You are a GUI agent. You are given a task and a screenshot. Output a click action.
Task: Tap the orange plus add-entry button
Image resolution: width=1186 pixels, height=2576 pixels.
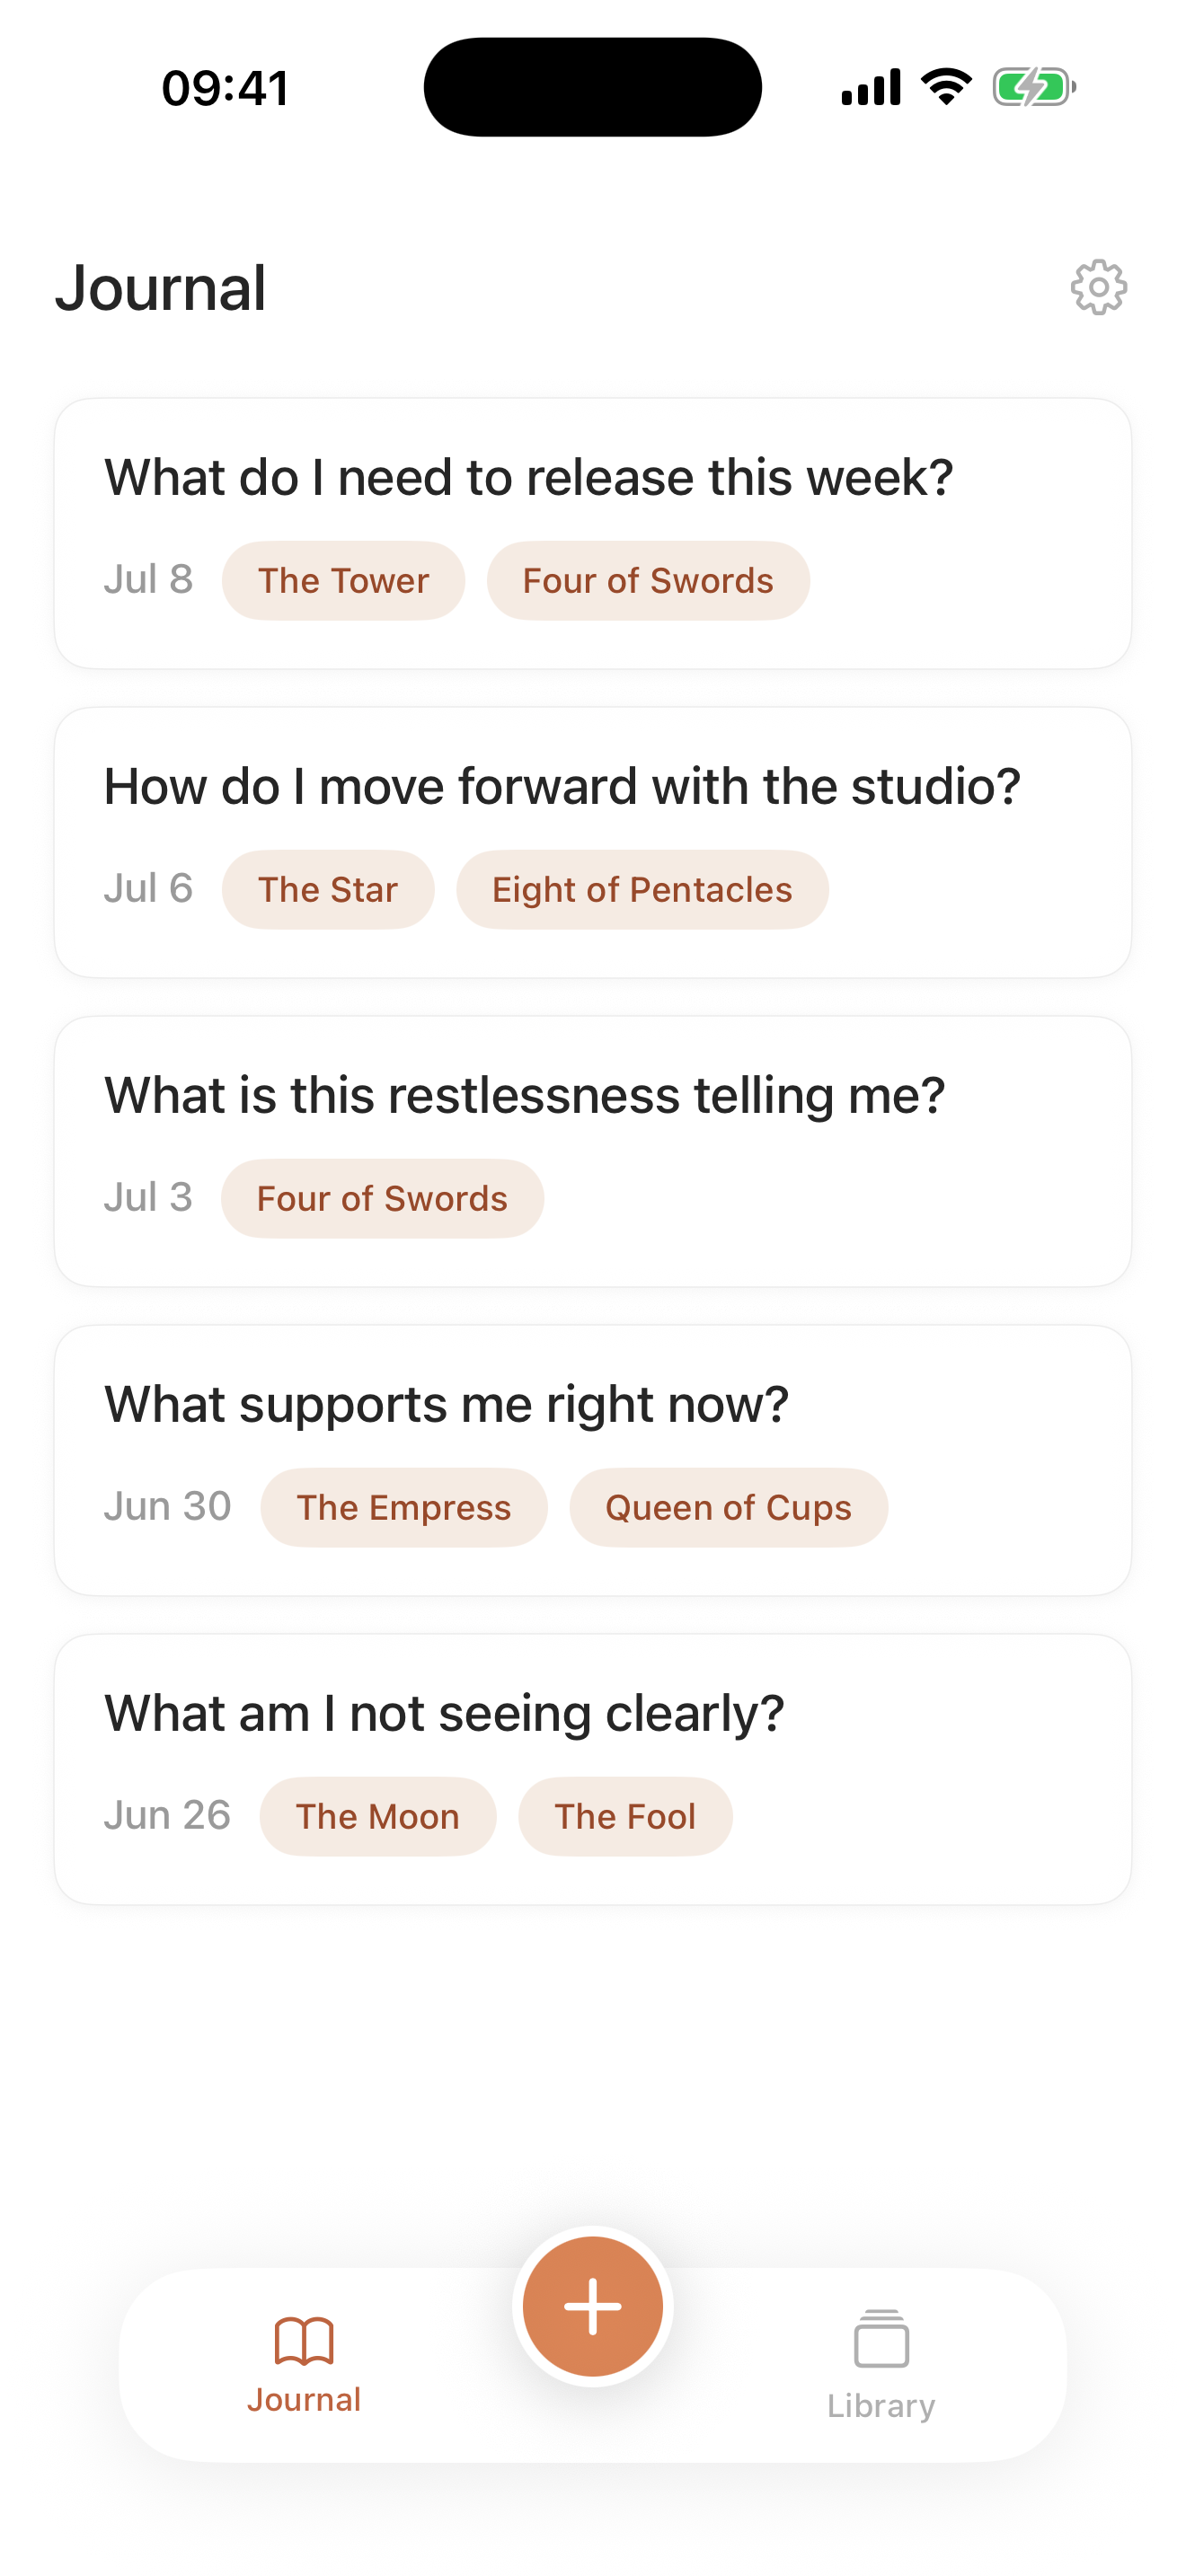click(x=593, y=2306)
